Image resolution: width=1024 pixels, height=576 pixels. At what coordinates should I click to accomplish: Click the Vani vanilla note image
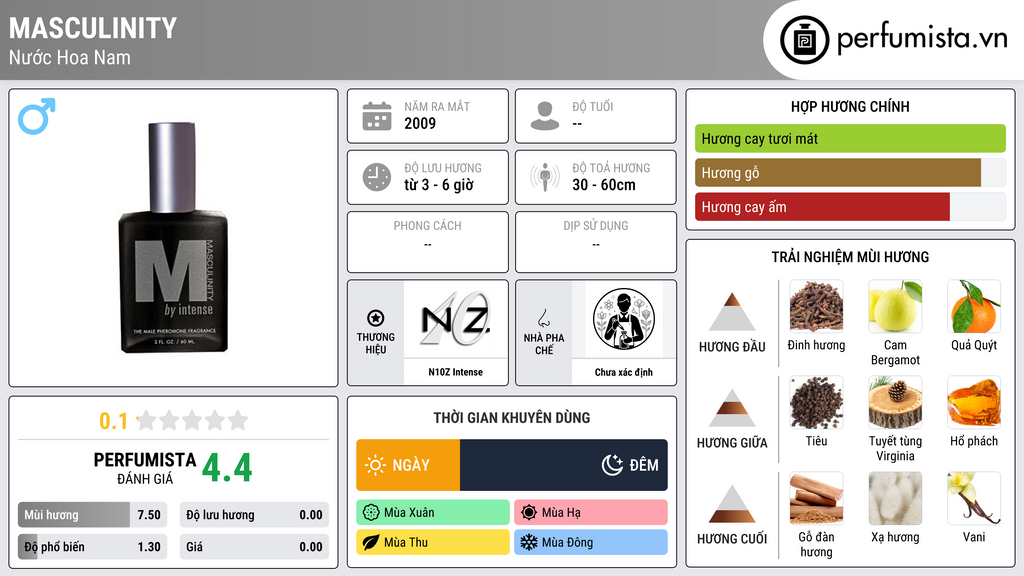(974, 498)
